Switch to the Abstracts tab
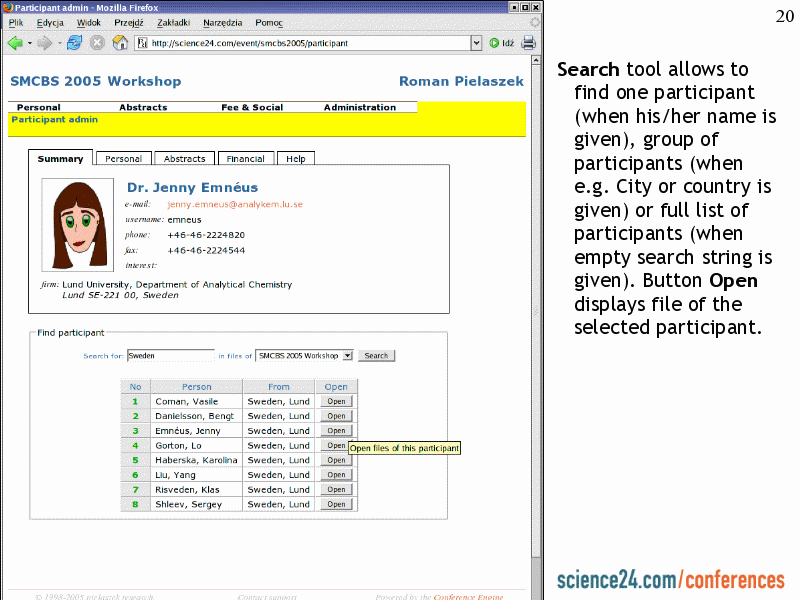This screenshot has height=600, width=800. [184, 158]
